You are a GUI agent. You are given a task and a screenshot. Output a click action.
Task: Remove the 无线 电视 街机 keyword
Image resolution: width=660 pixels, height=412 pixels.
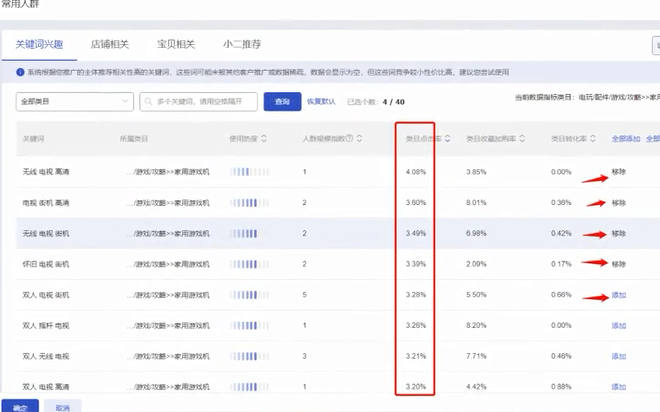click(x=619, y=234)
